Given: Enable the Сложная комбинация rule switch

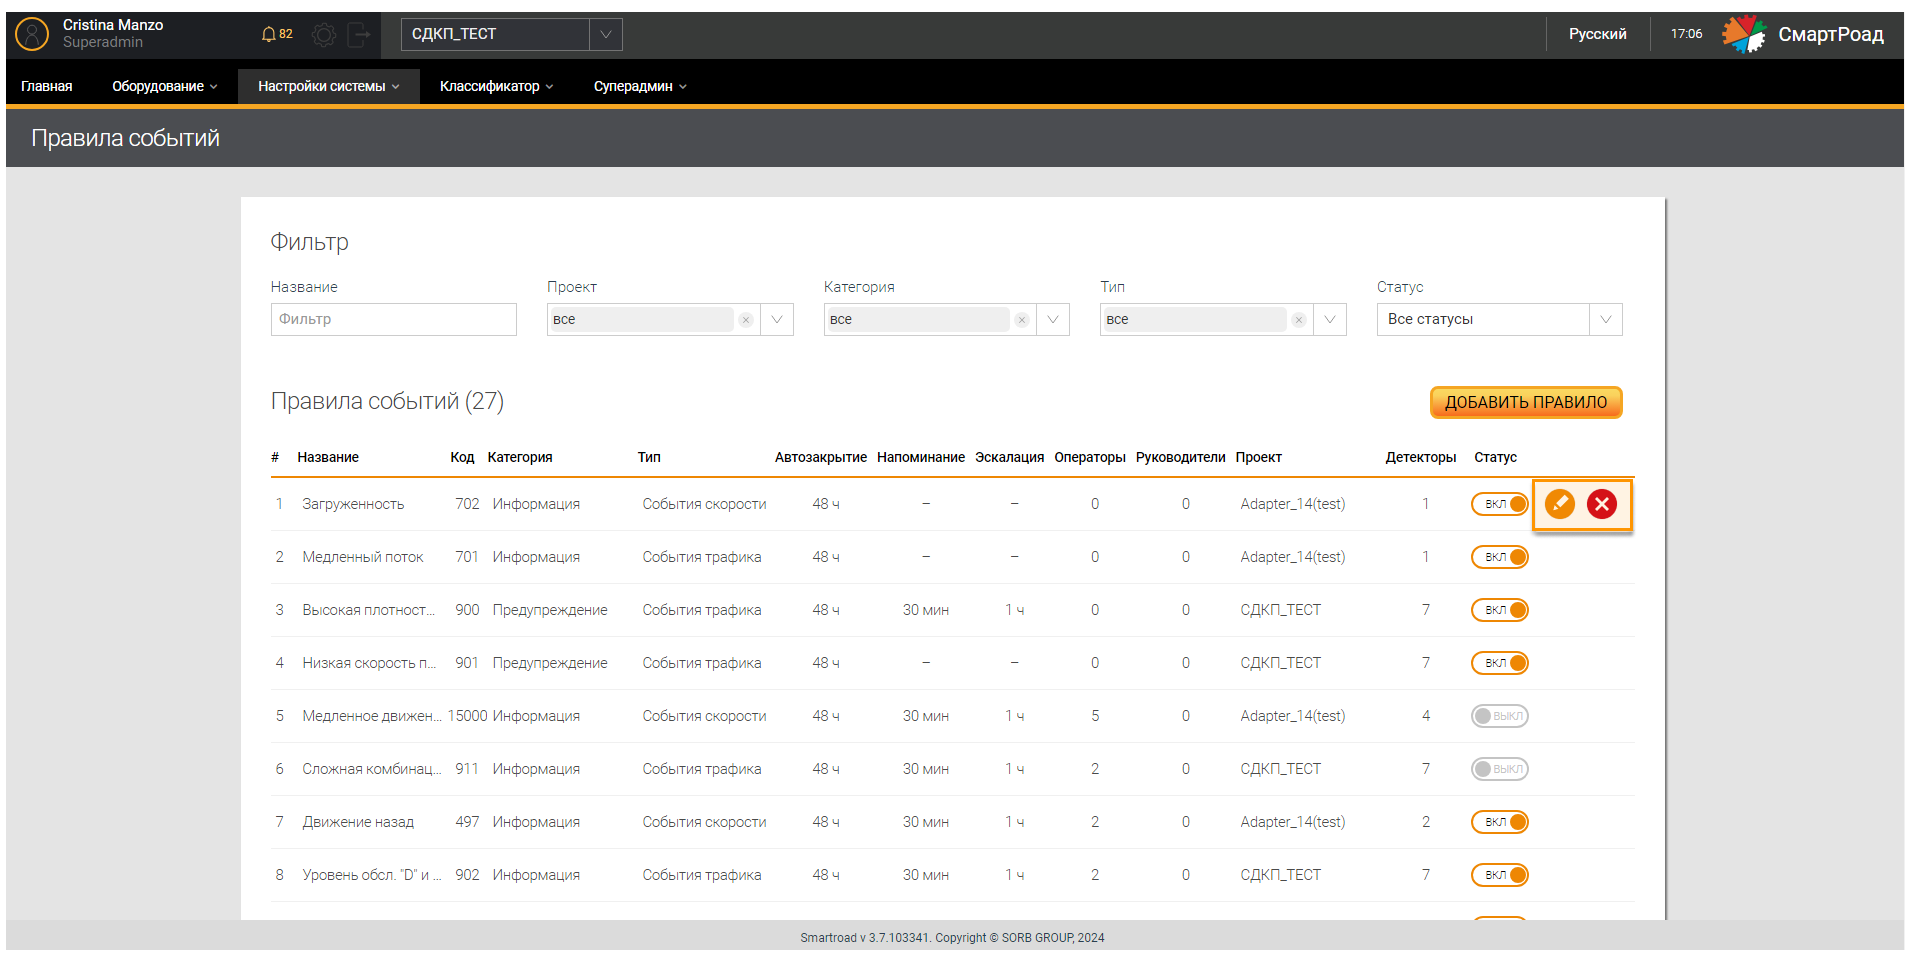Looking at the screenshot, I should pyautogui.click(x=1500, y=769).
